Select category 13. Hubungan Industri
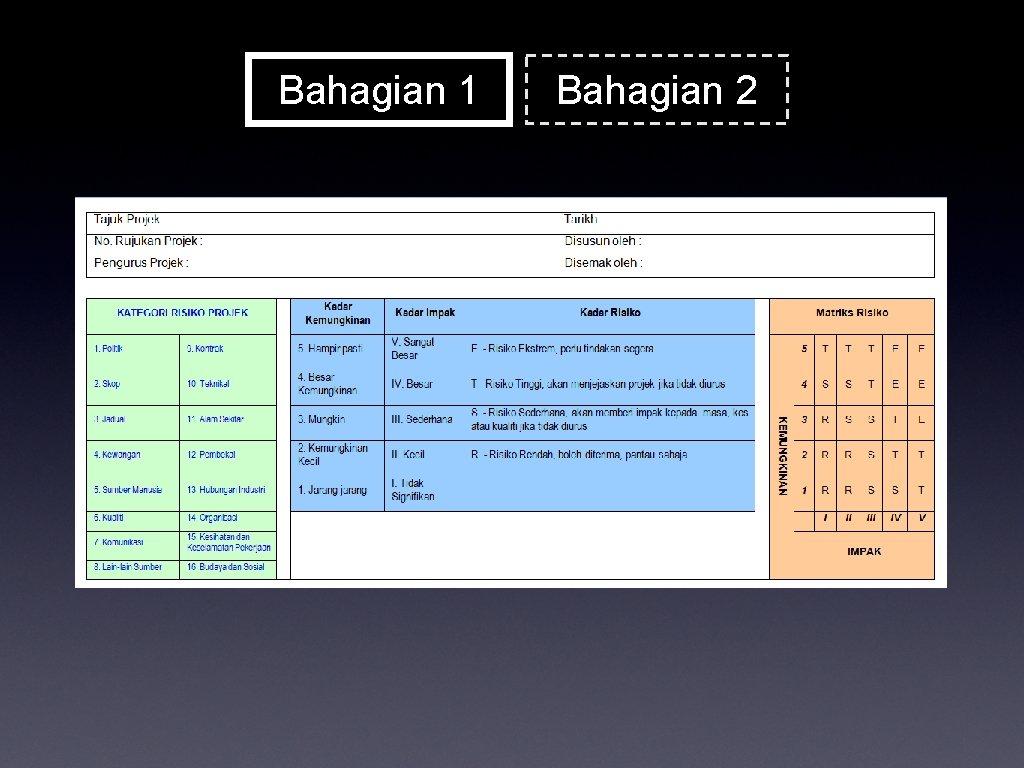Image resolution: width=1024 pixels, height=768 pixels. (x=226, y=490)
